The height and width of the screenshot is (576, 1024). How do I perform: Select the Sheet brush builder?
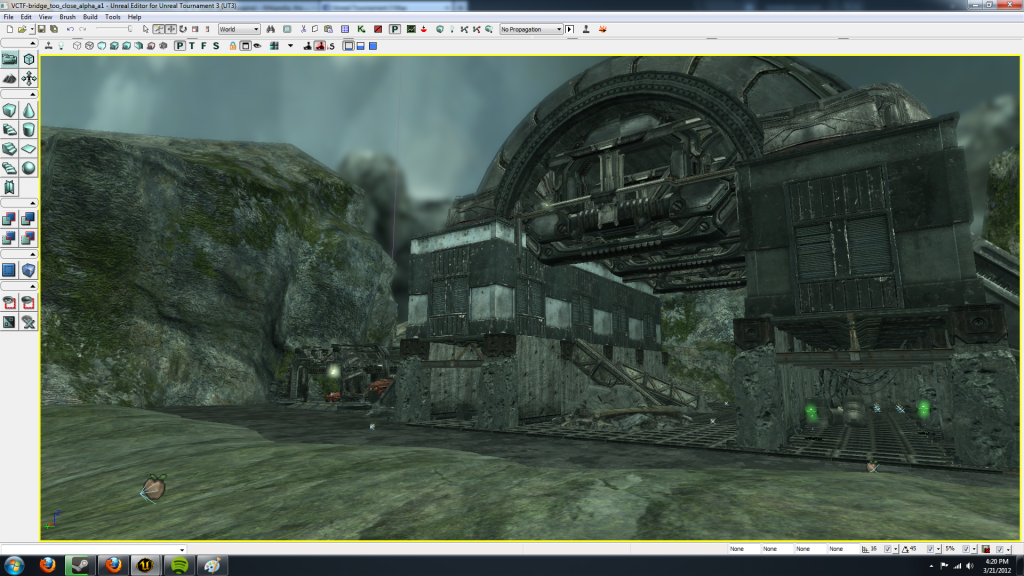pyautogui.click(x=29, y=149)
